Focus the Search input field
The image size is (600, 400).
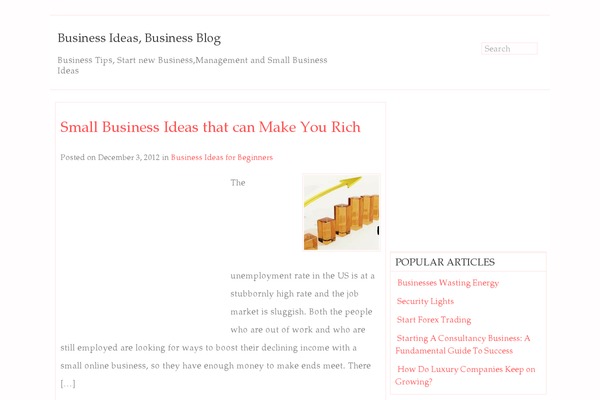(509, 49)
